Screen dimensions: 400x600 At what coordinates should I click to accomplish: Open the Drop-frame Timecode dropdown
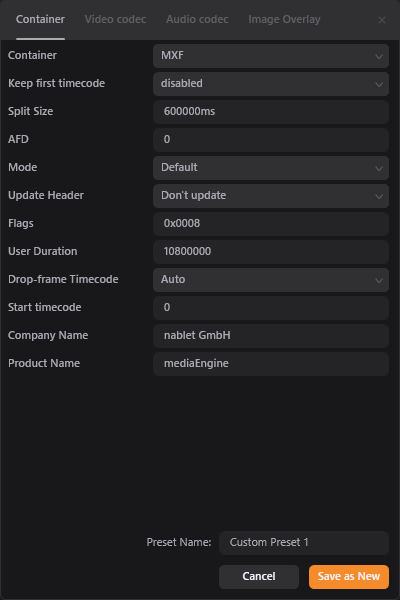(271, 280)
